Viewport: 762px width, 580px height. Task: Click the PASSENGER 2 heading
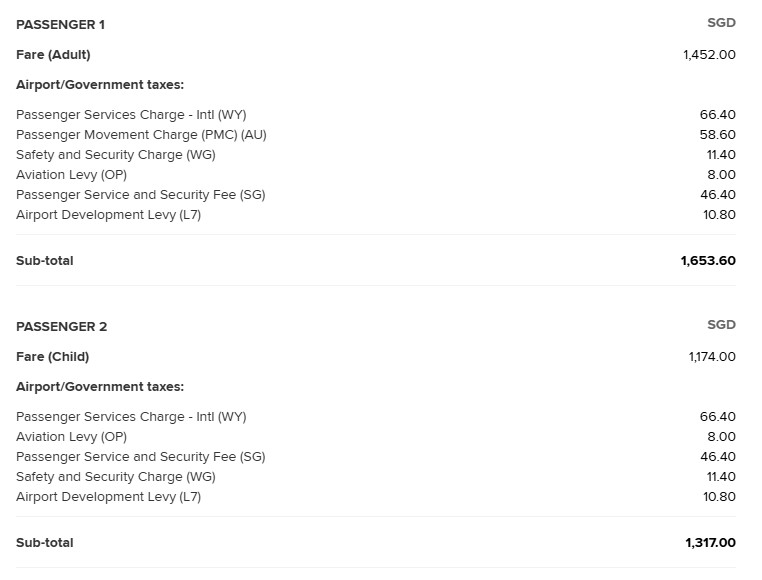pyautogui.click(x=61, y=326)
